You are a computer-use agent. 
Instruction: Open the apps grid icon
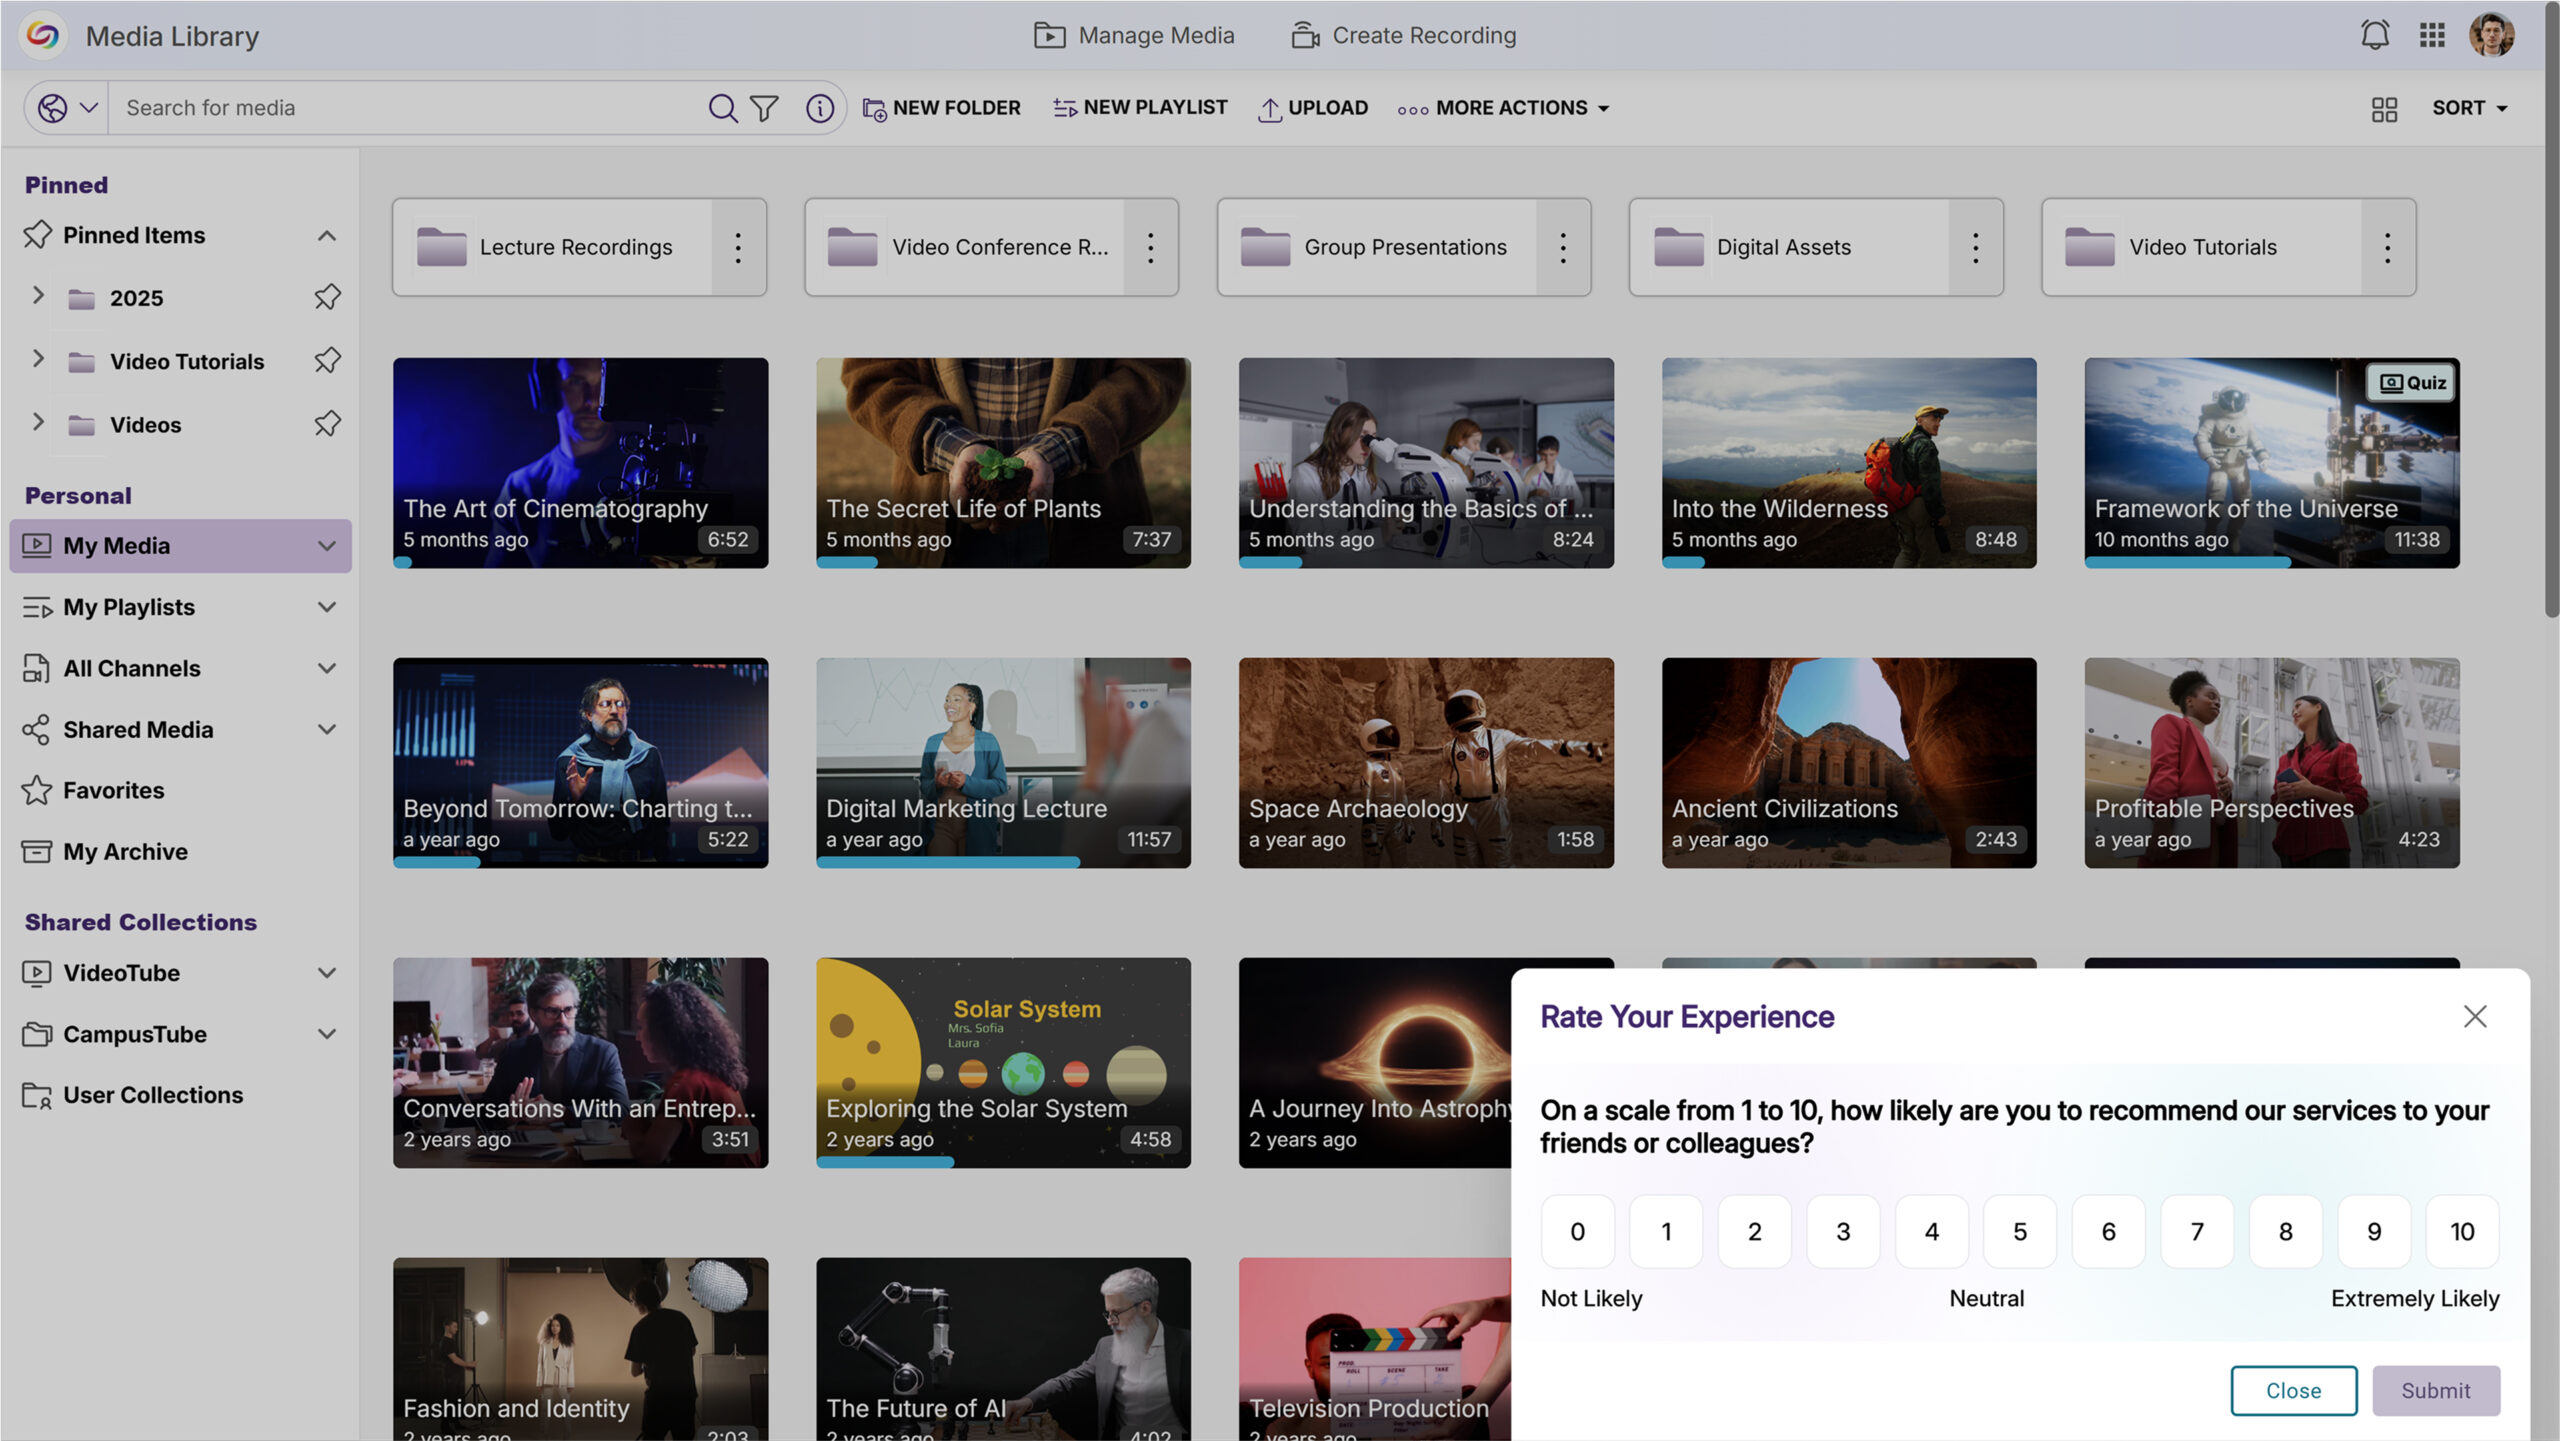(2432, 35)
